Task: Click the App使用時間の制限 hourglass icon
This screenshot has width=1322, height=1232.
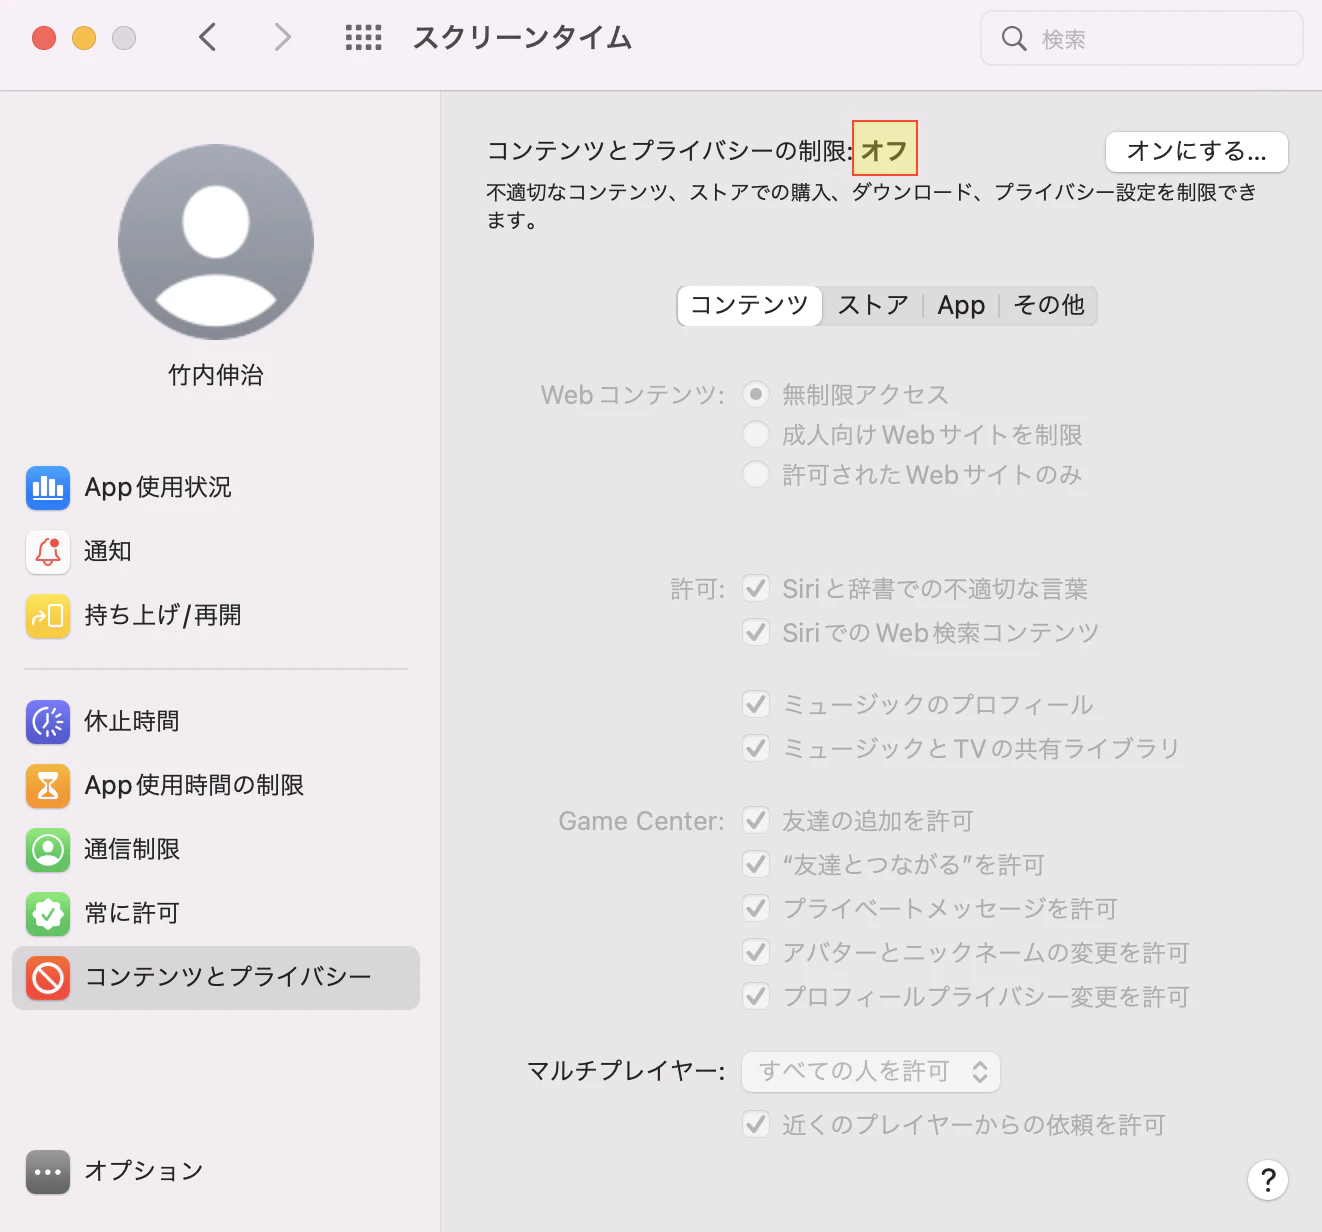Action: 48,786
